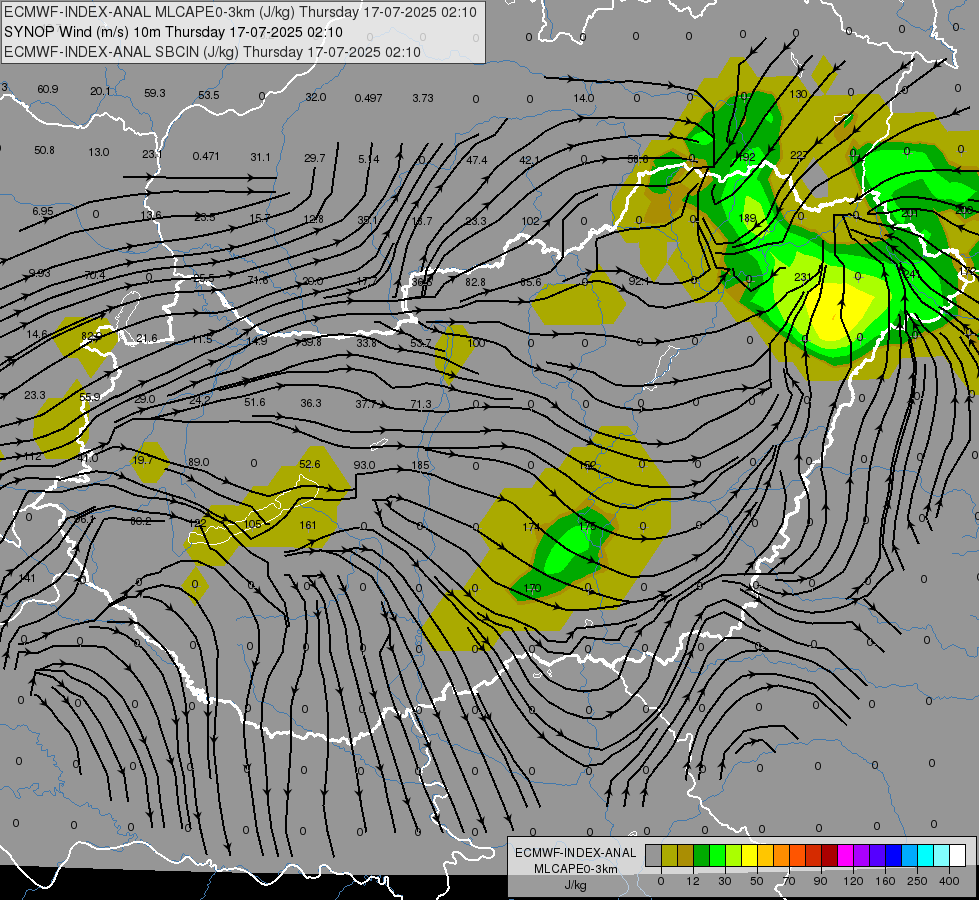This screenshot has height=900, width=979.
Task: Click legend scale value 90
Action: [820, 881]
